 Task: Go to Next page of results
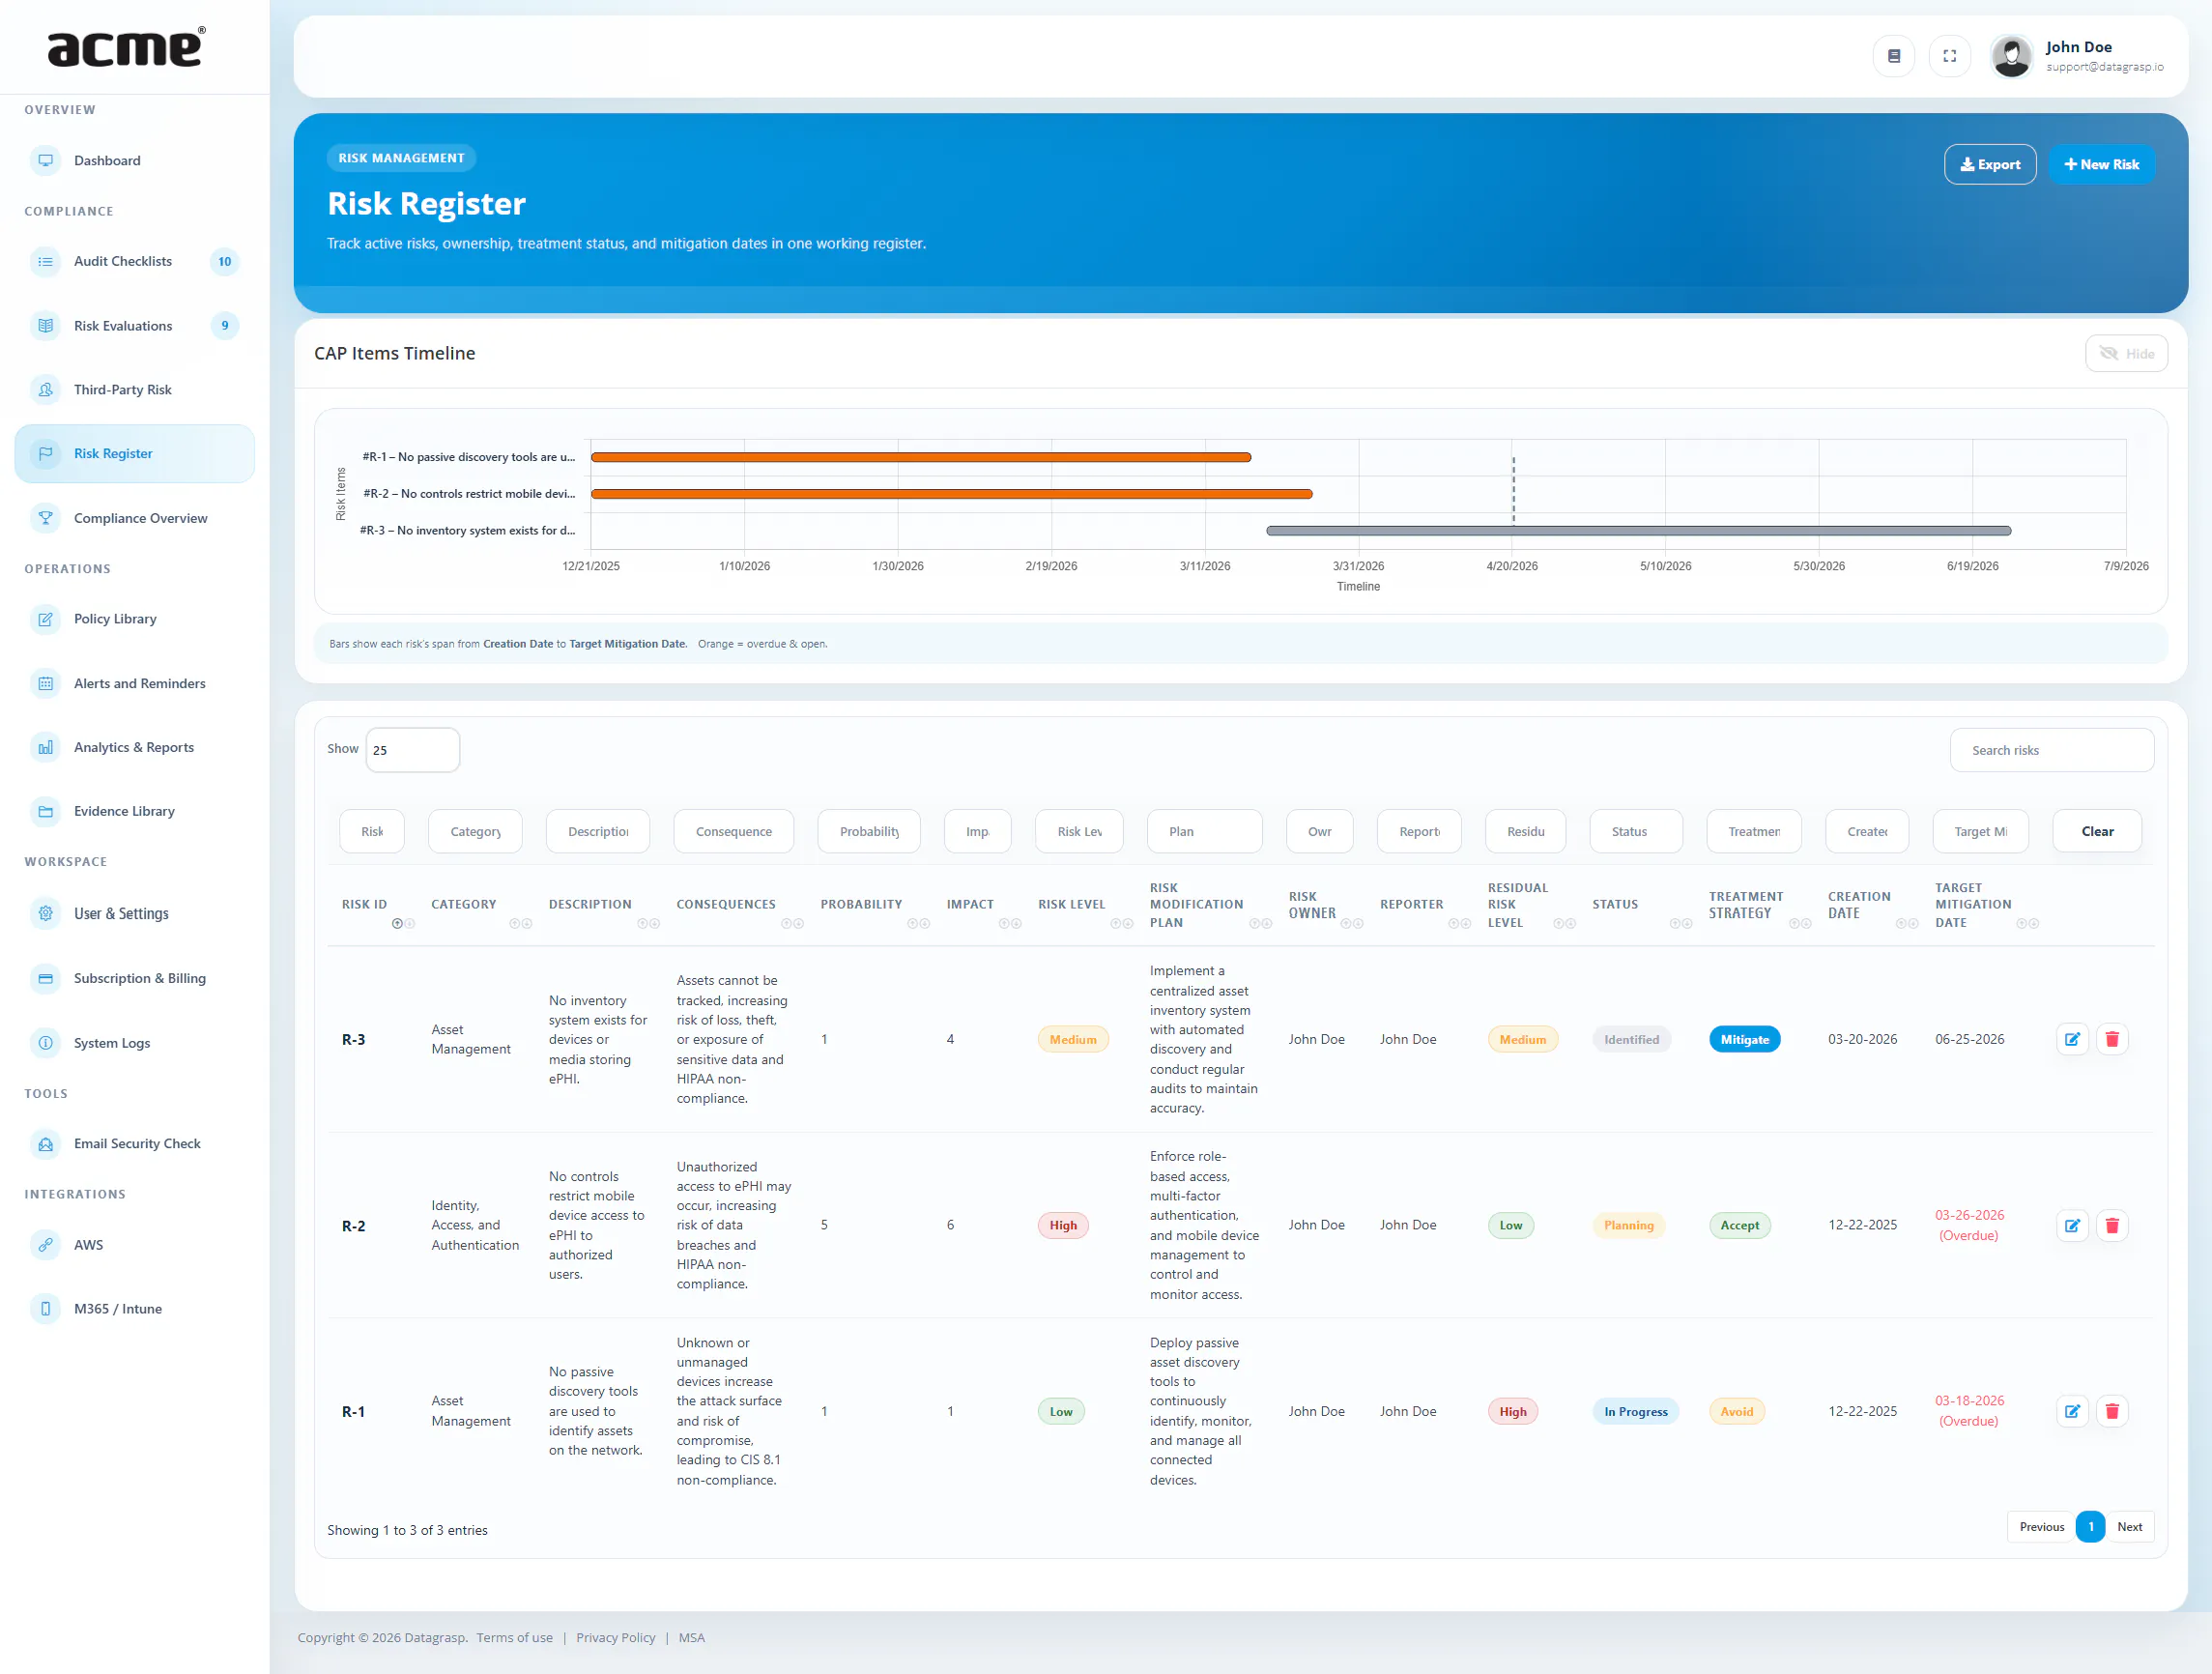2129,1526
